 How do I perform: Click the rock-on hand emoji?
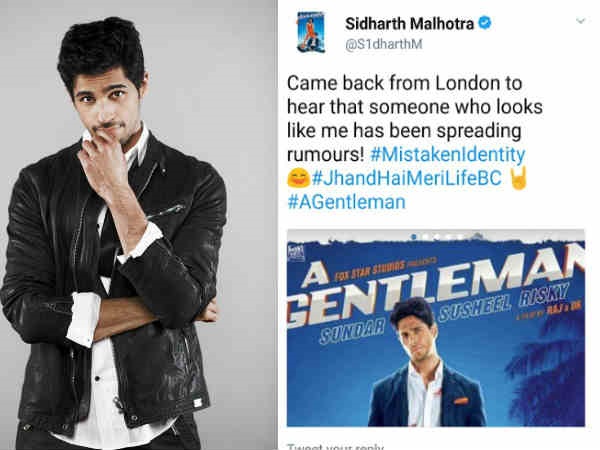tap(519, 178)
